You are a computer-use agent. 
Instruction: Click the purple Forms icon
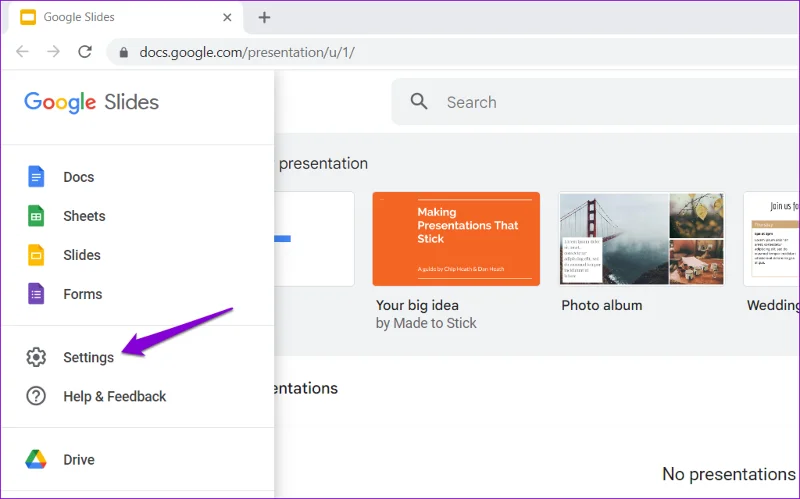36,294
